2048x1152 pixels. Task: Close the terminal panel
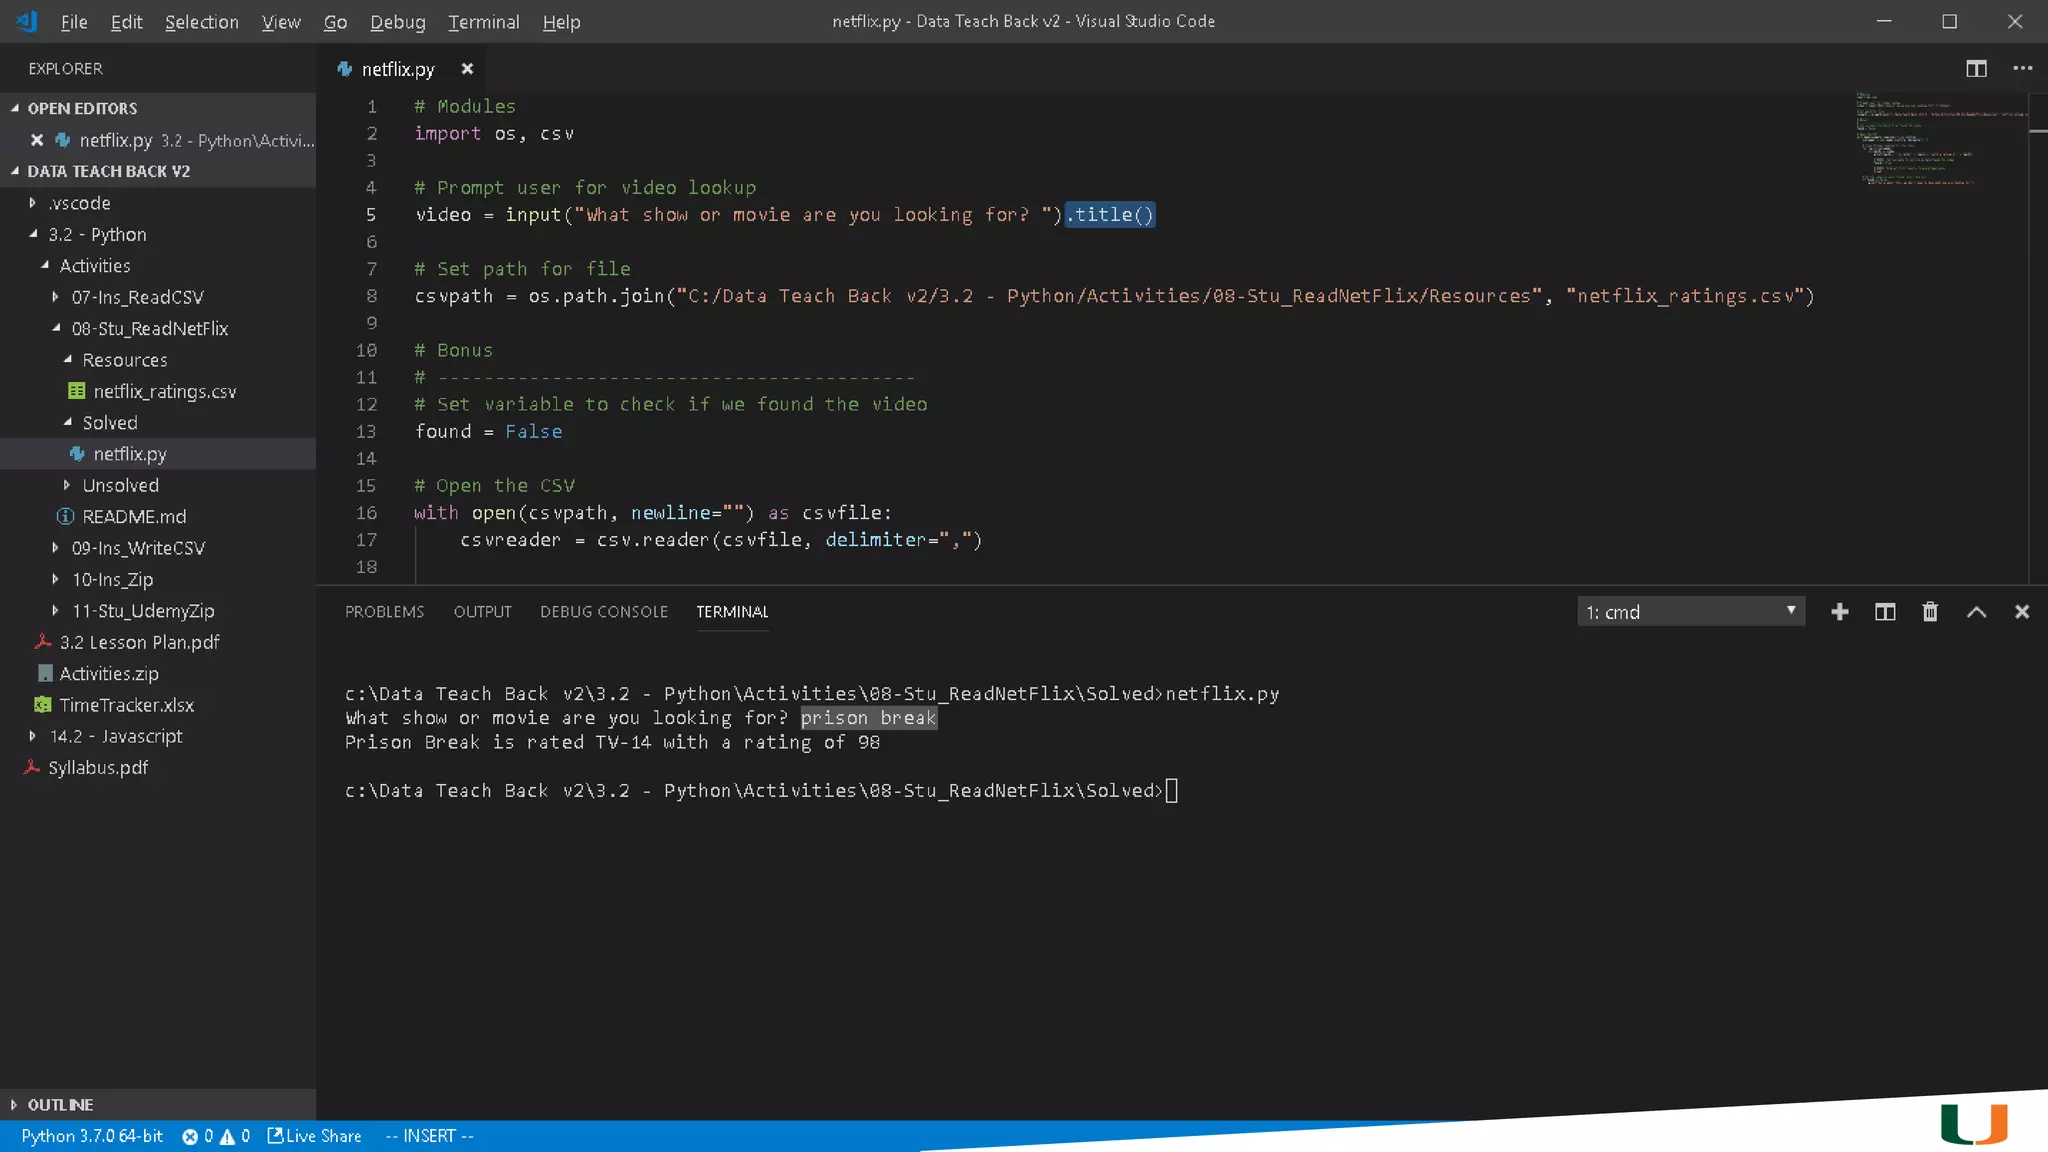2021,612
